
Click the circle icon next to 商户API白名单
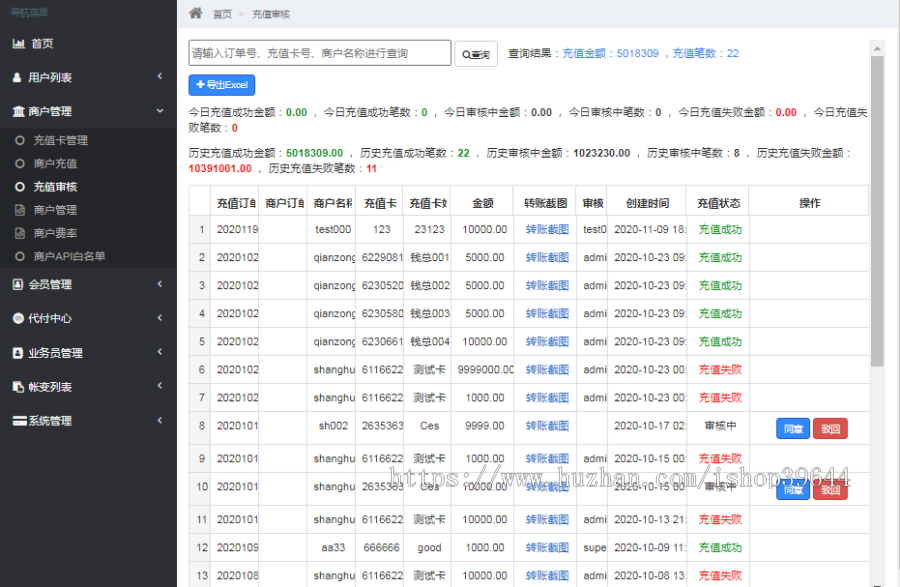coord(20,256)
